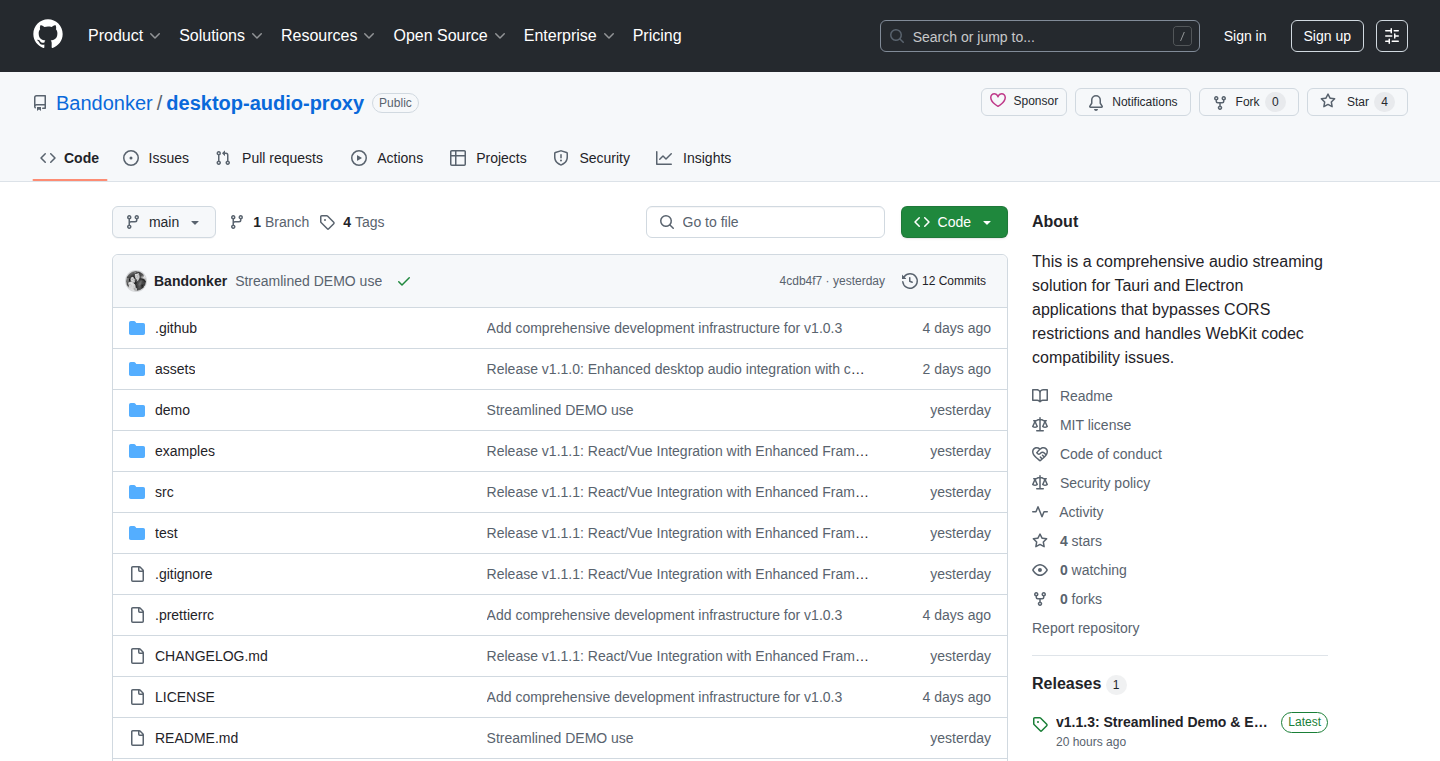Screen dimensions: 1440x761
Task: Open the Product dropdown menu
Action: click(124, 36)
